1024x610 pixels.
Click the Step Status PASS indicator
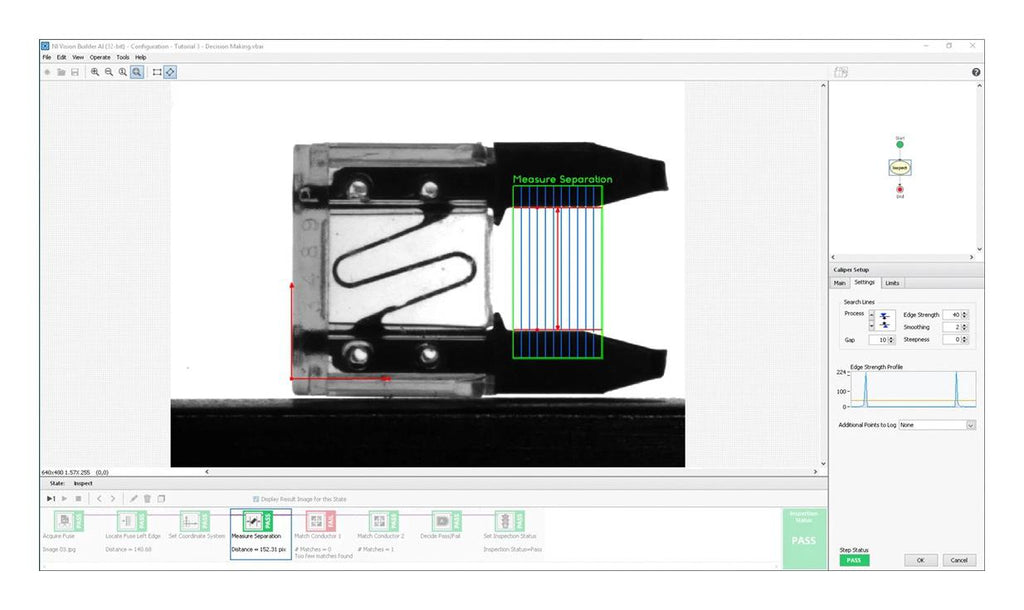coord(854,560)
